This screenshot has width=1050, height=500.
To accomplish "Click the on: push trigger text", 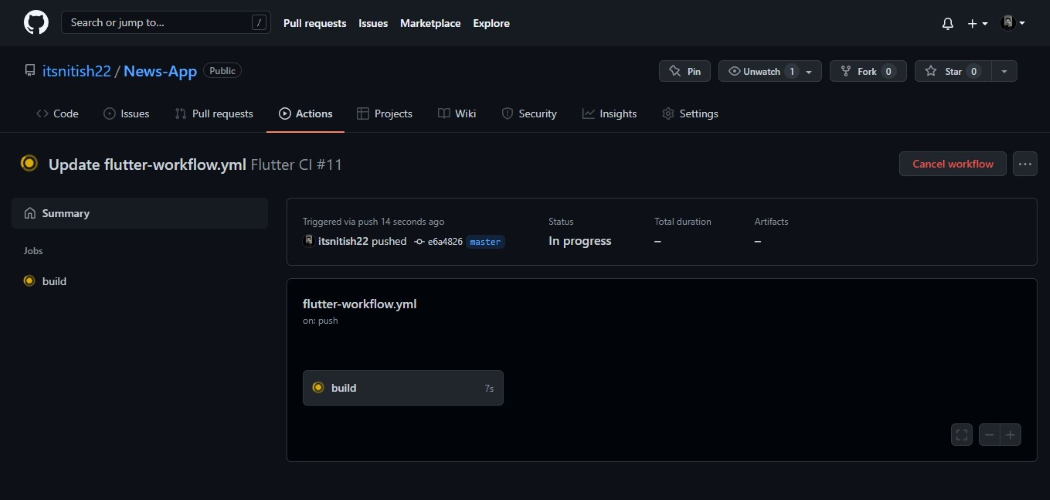I will click(320, 321).
